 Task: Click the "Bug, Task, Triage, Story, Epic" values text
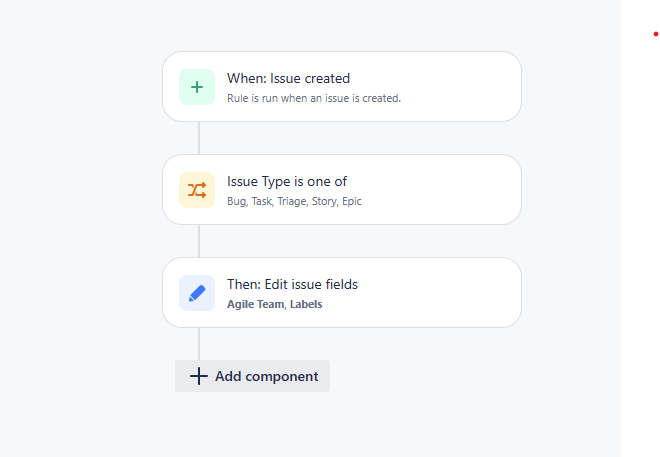coord(294,202)
